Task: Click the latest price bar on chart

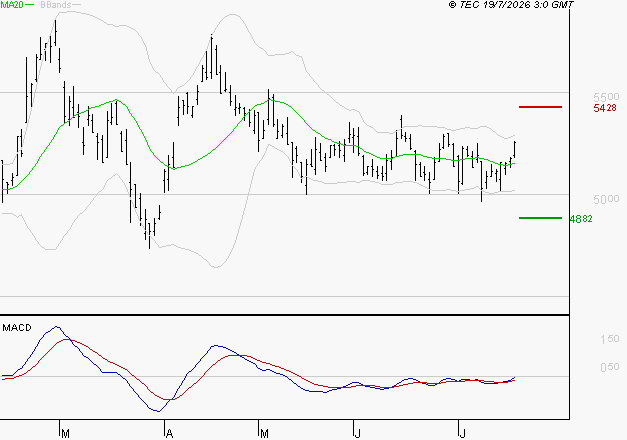Action: click(515, 149)
